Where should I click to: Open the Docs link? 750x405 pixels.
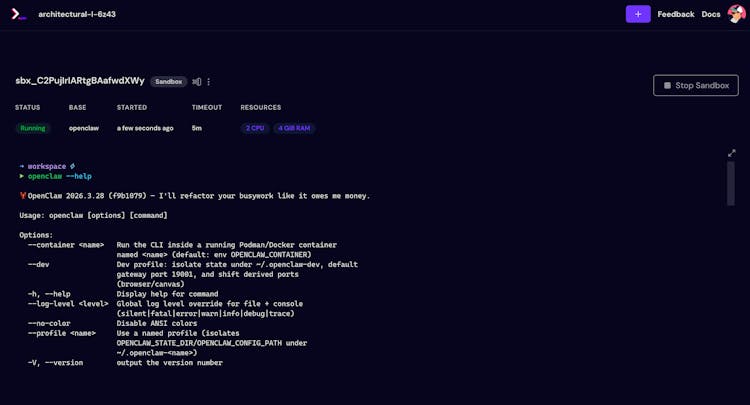tap(711, 14)
